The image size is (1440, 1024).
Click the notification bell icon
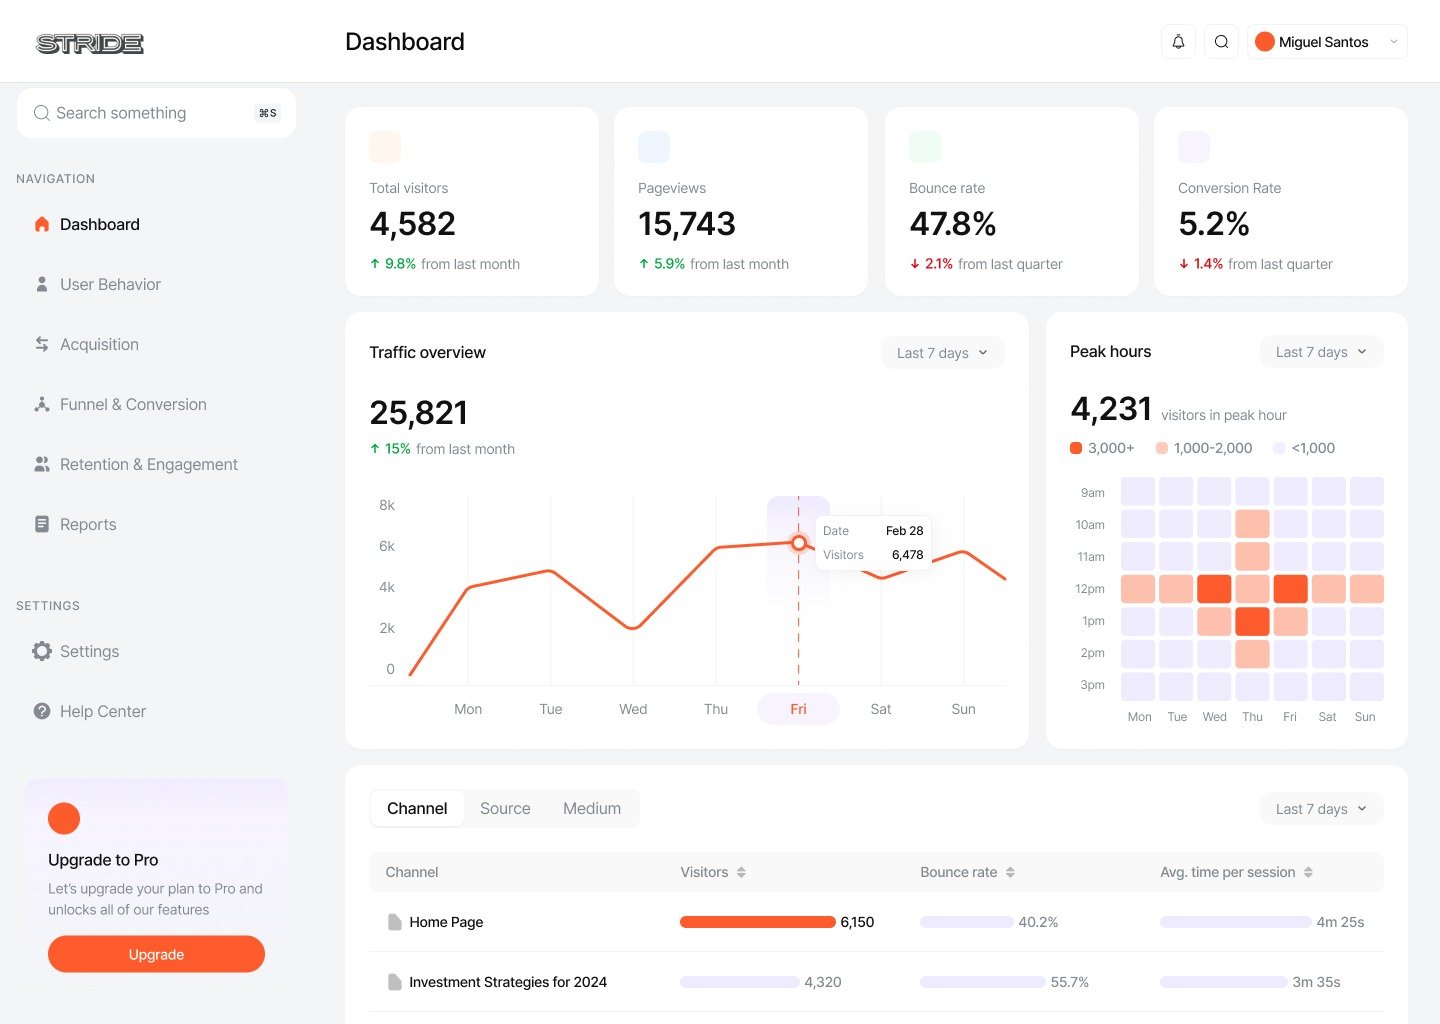pos(1178,42)
